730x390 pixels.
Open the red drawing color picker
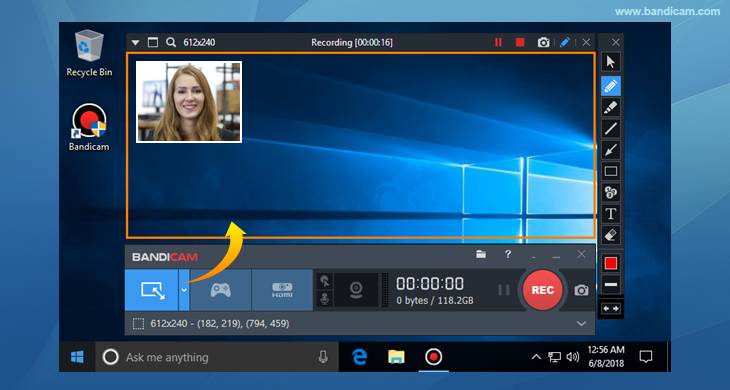pyautogui.click(x=610, y=264)
